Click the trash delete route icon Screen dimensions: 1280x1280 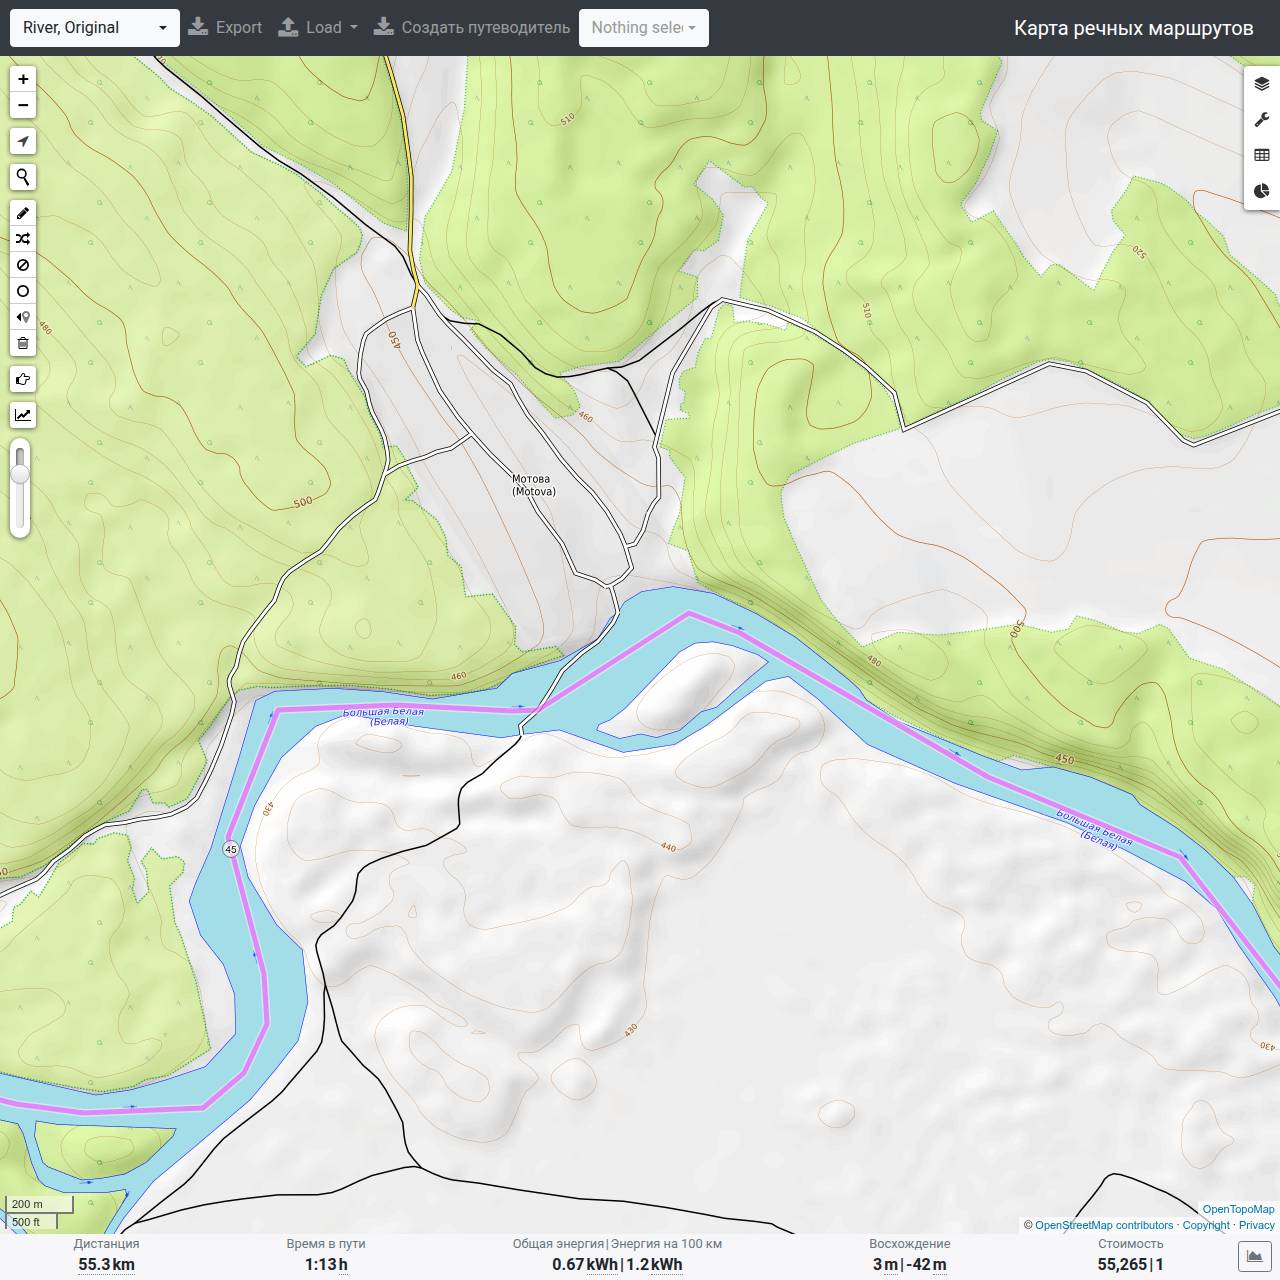(23, 343)
